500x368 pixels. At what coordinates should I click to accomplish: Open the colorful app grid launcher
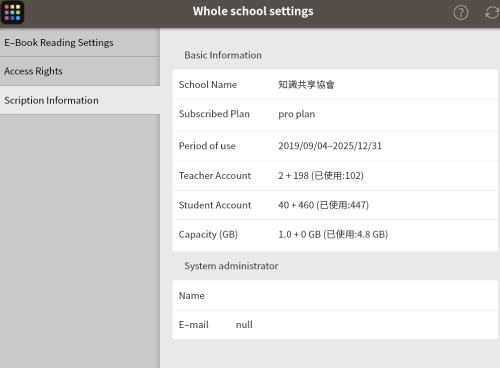click(12, 12)
